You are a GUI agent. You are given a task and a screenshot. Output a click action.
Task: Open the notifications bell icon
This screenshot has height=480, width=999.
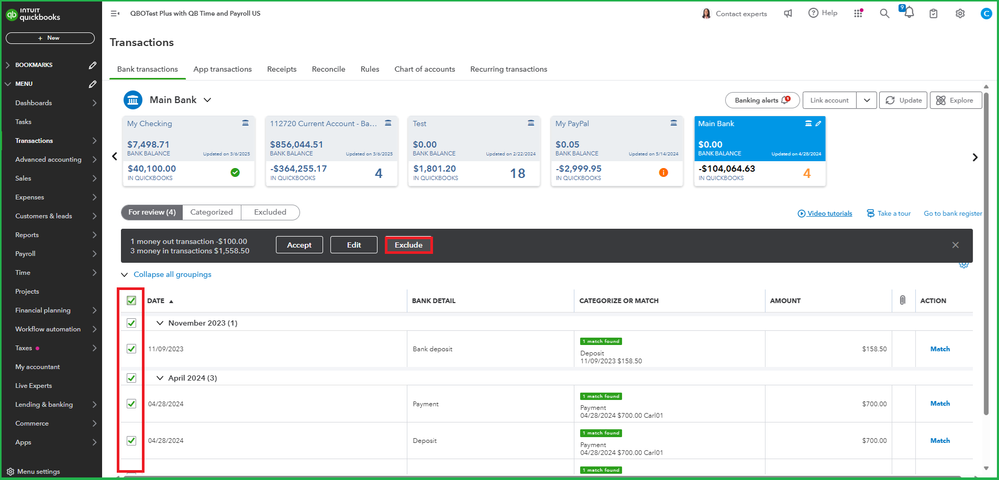pos(909,13)
